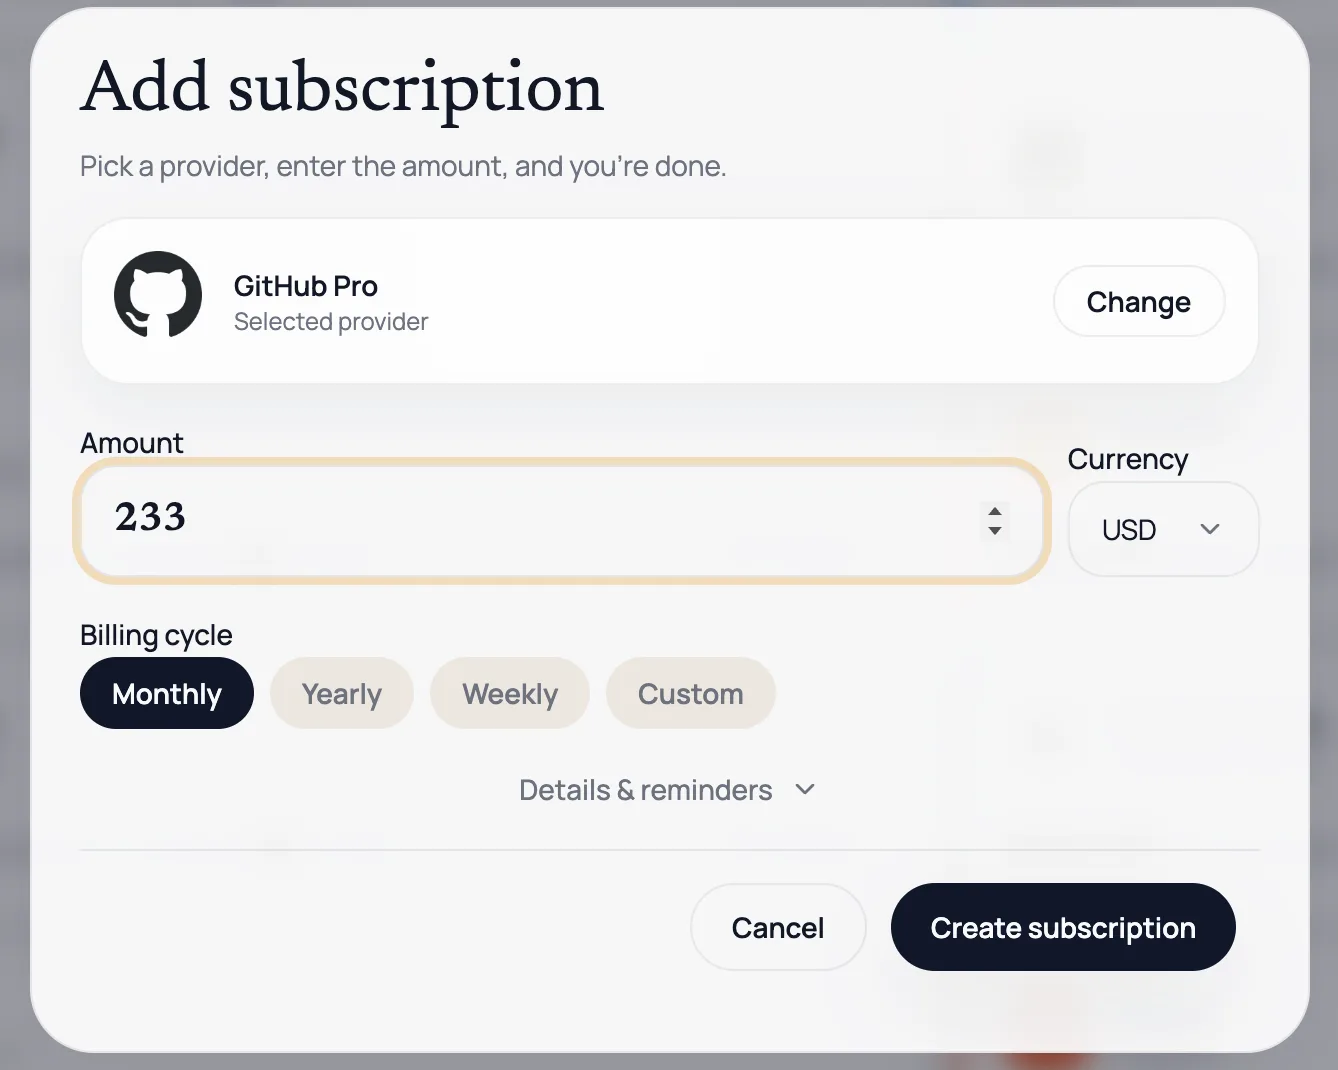The image size is (1338, 1070).
Task: Click the stepper down arrow in Amount field
Action: pyautogui.click(x=995, y=532)
